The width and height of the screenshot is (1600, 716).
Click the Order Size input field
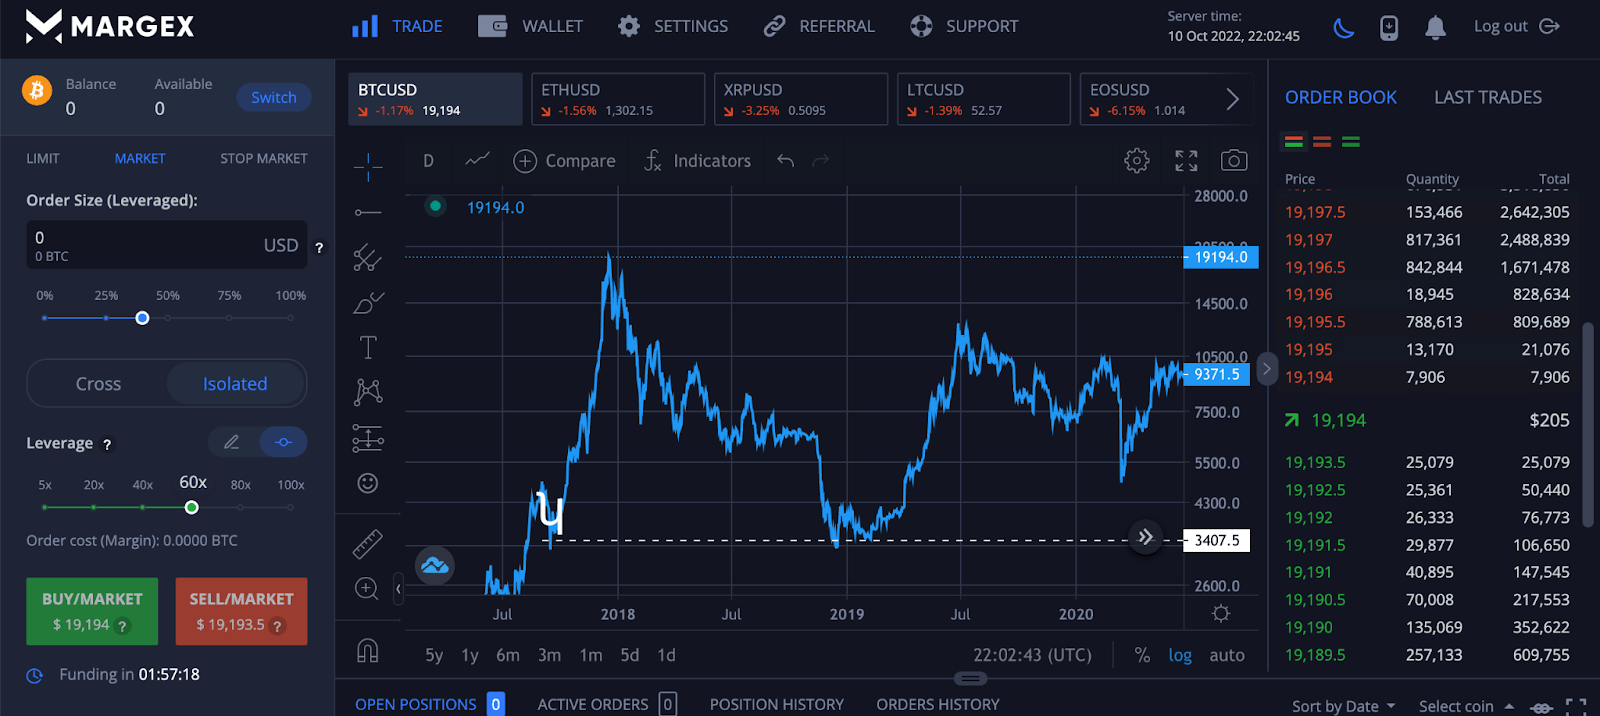(167, 245)
